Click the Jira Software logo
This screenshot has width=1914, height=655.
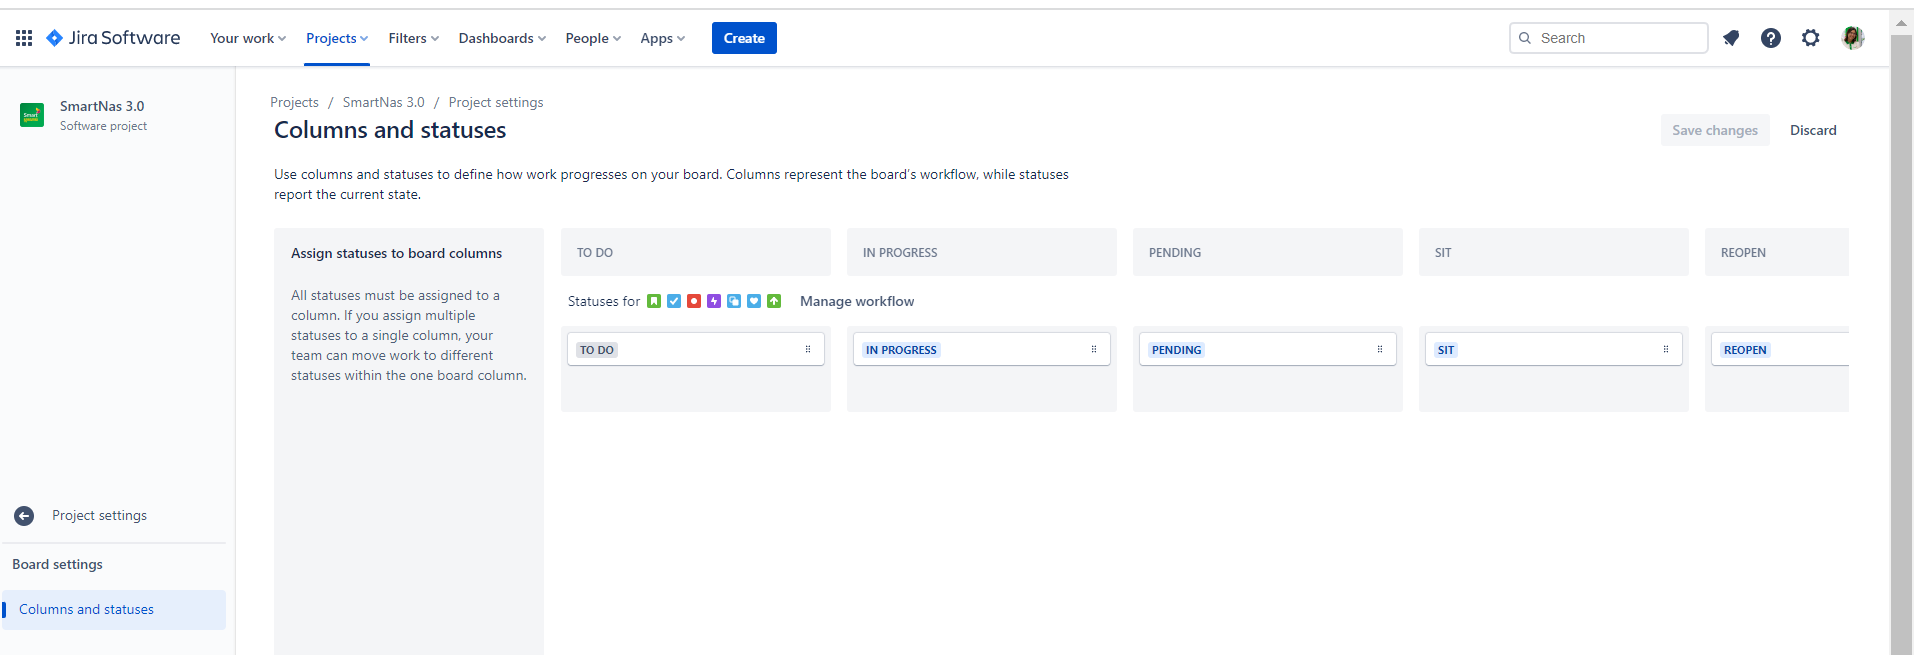(x=113, y=38)
